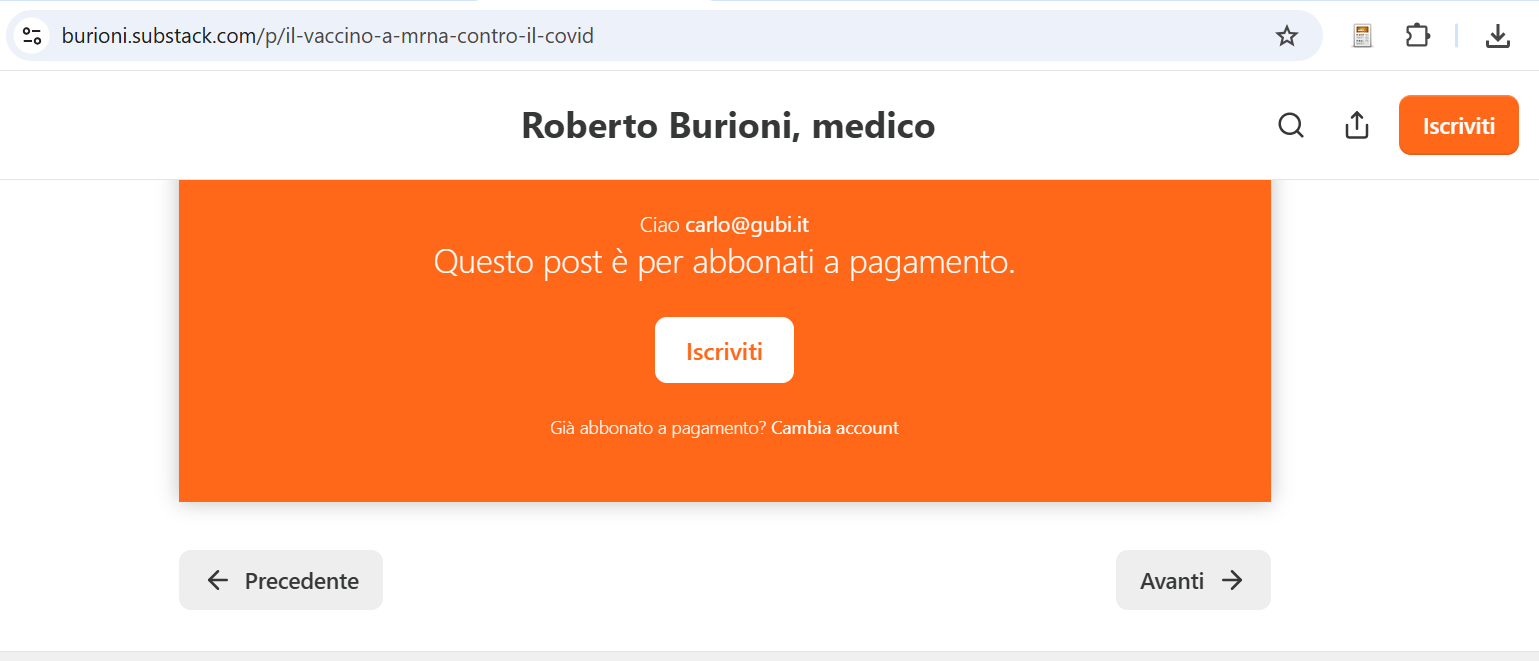Click the 'Ciao' greeting word in the banner

(x=659, y=225)
